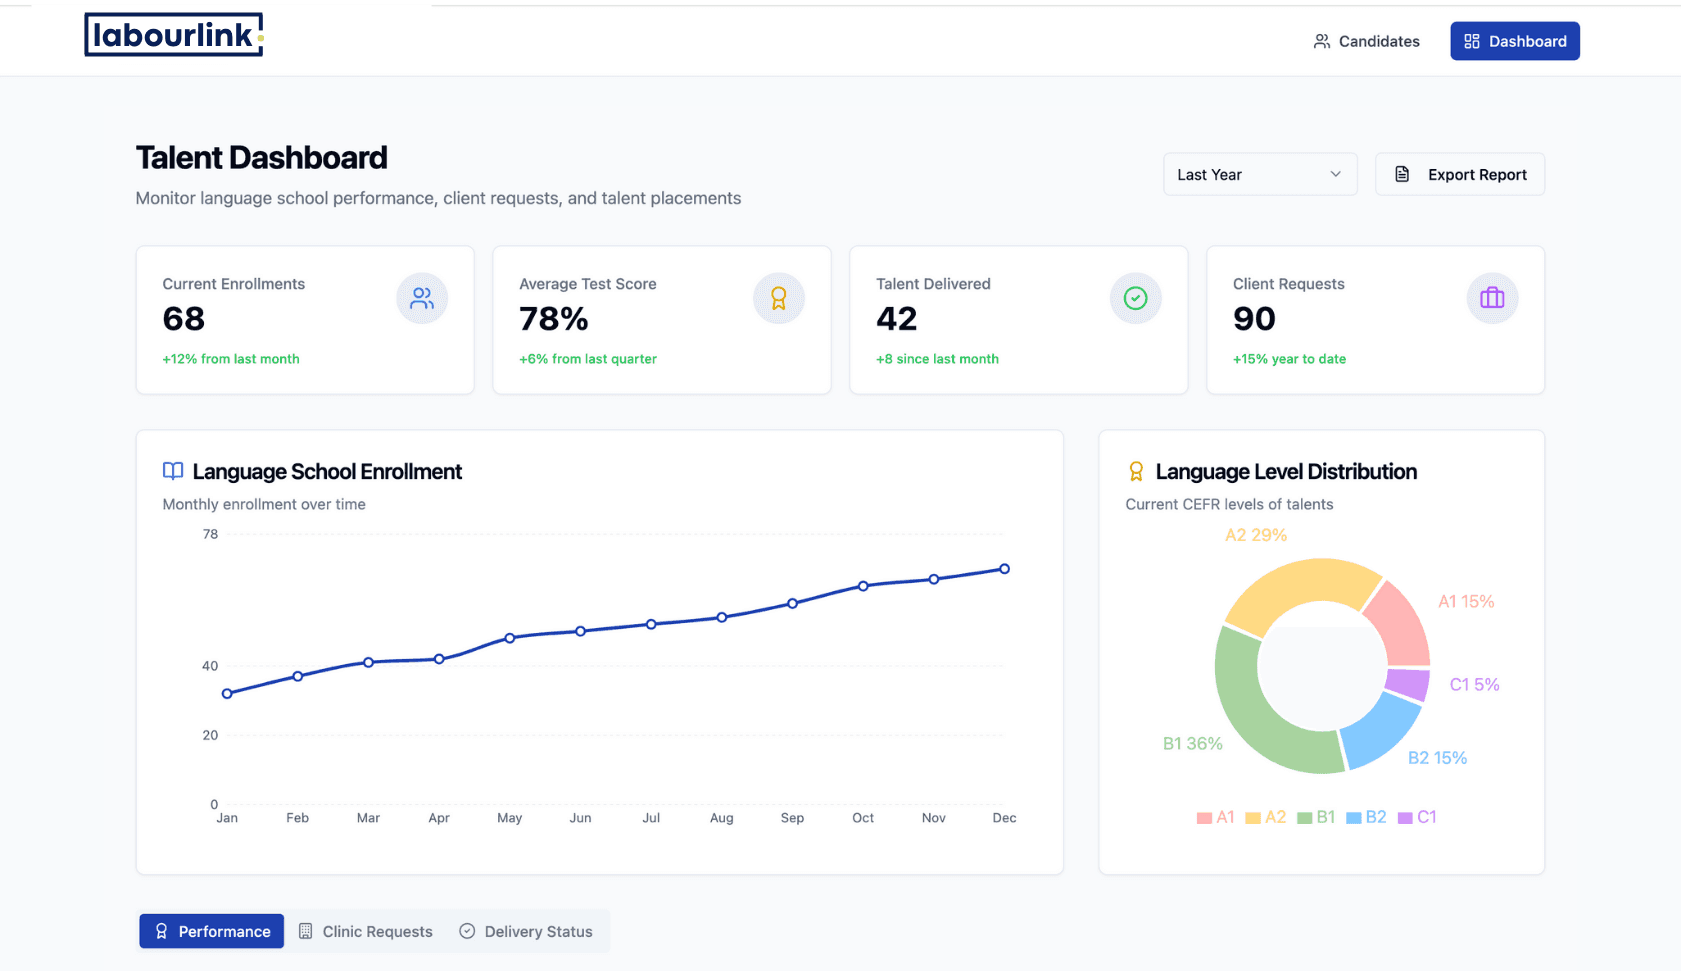Click the A1 legend color swatch

pos(1204,818)
